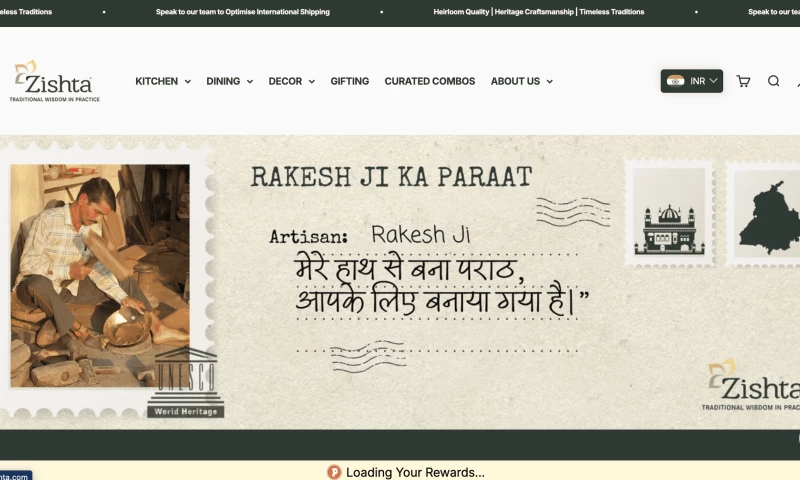Click the Zishta logo in header
800x480 pixels.
pyautogui.click(x=55, y=81)
